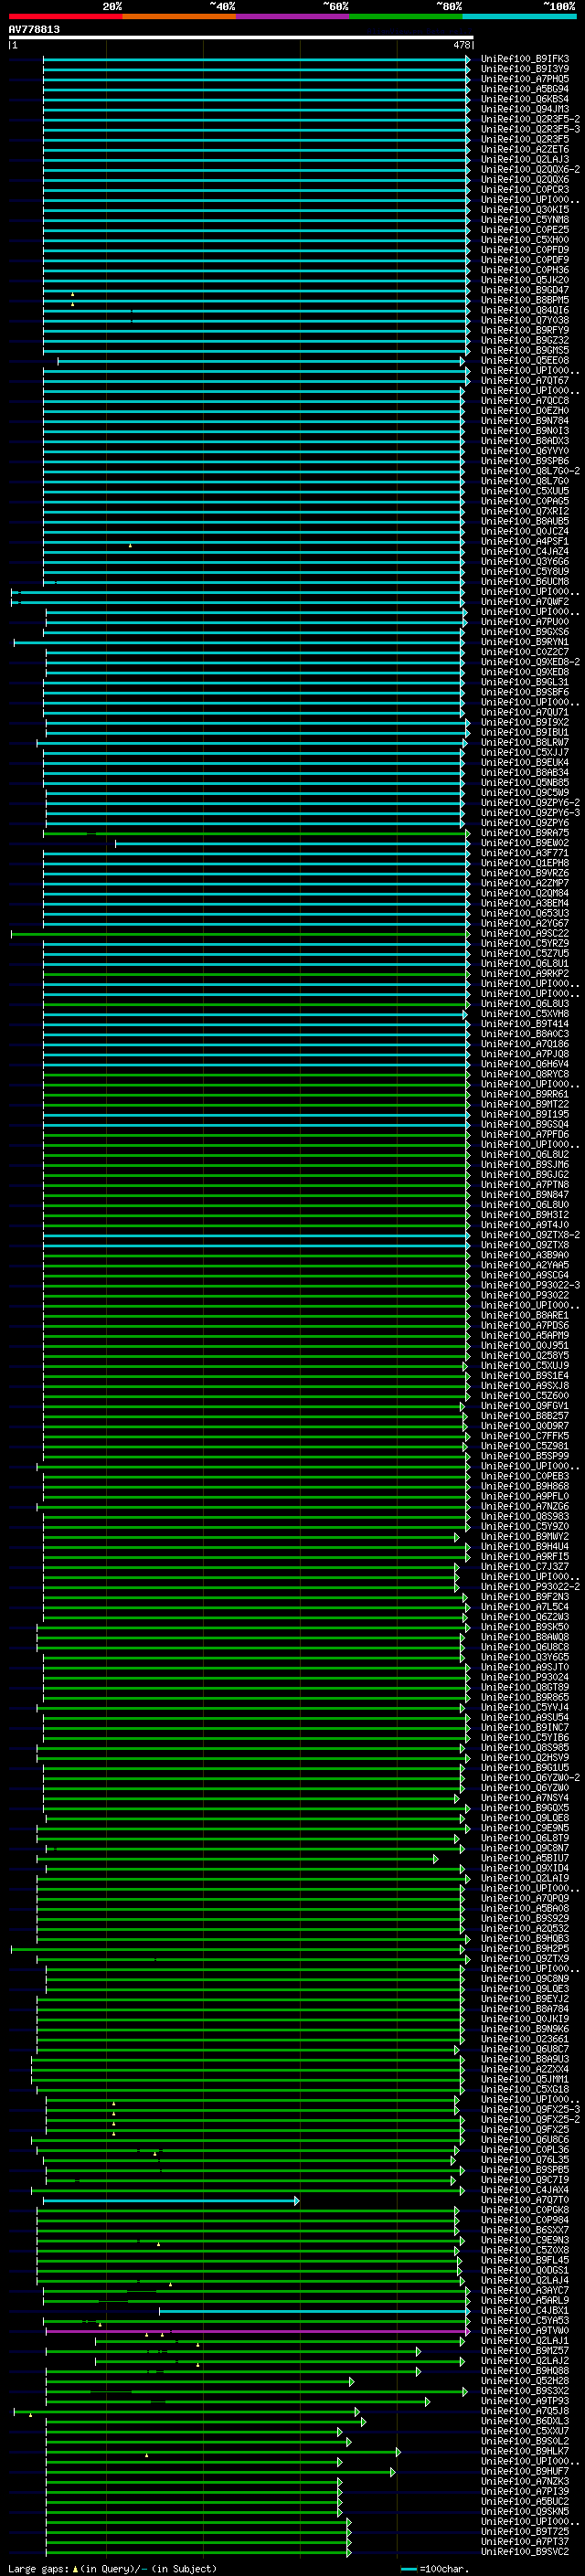This screenshot has height=2576, width=585.
Task: Select hit label UniRef100_Q7XRI2
Action: (x=524, y=512)
